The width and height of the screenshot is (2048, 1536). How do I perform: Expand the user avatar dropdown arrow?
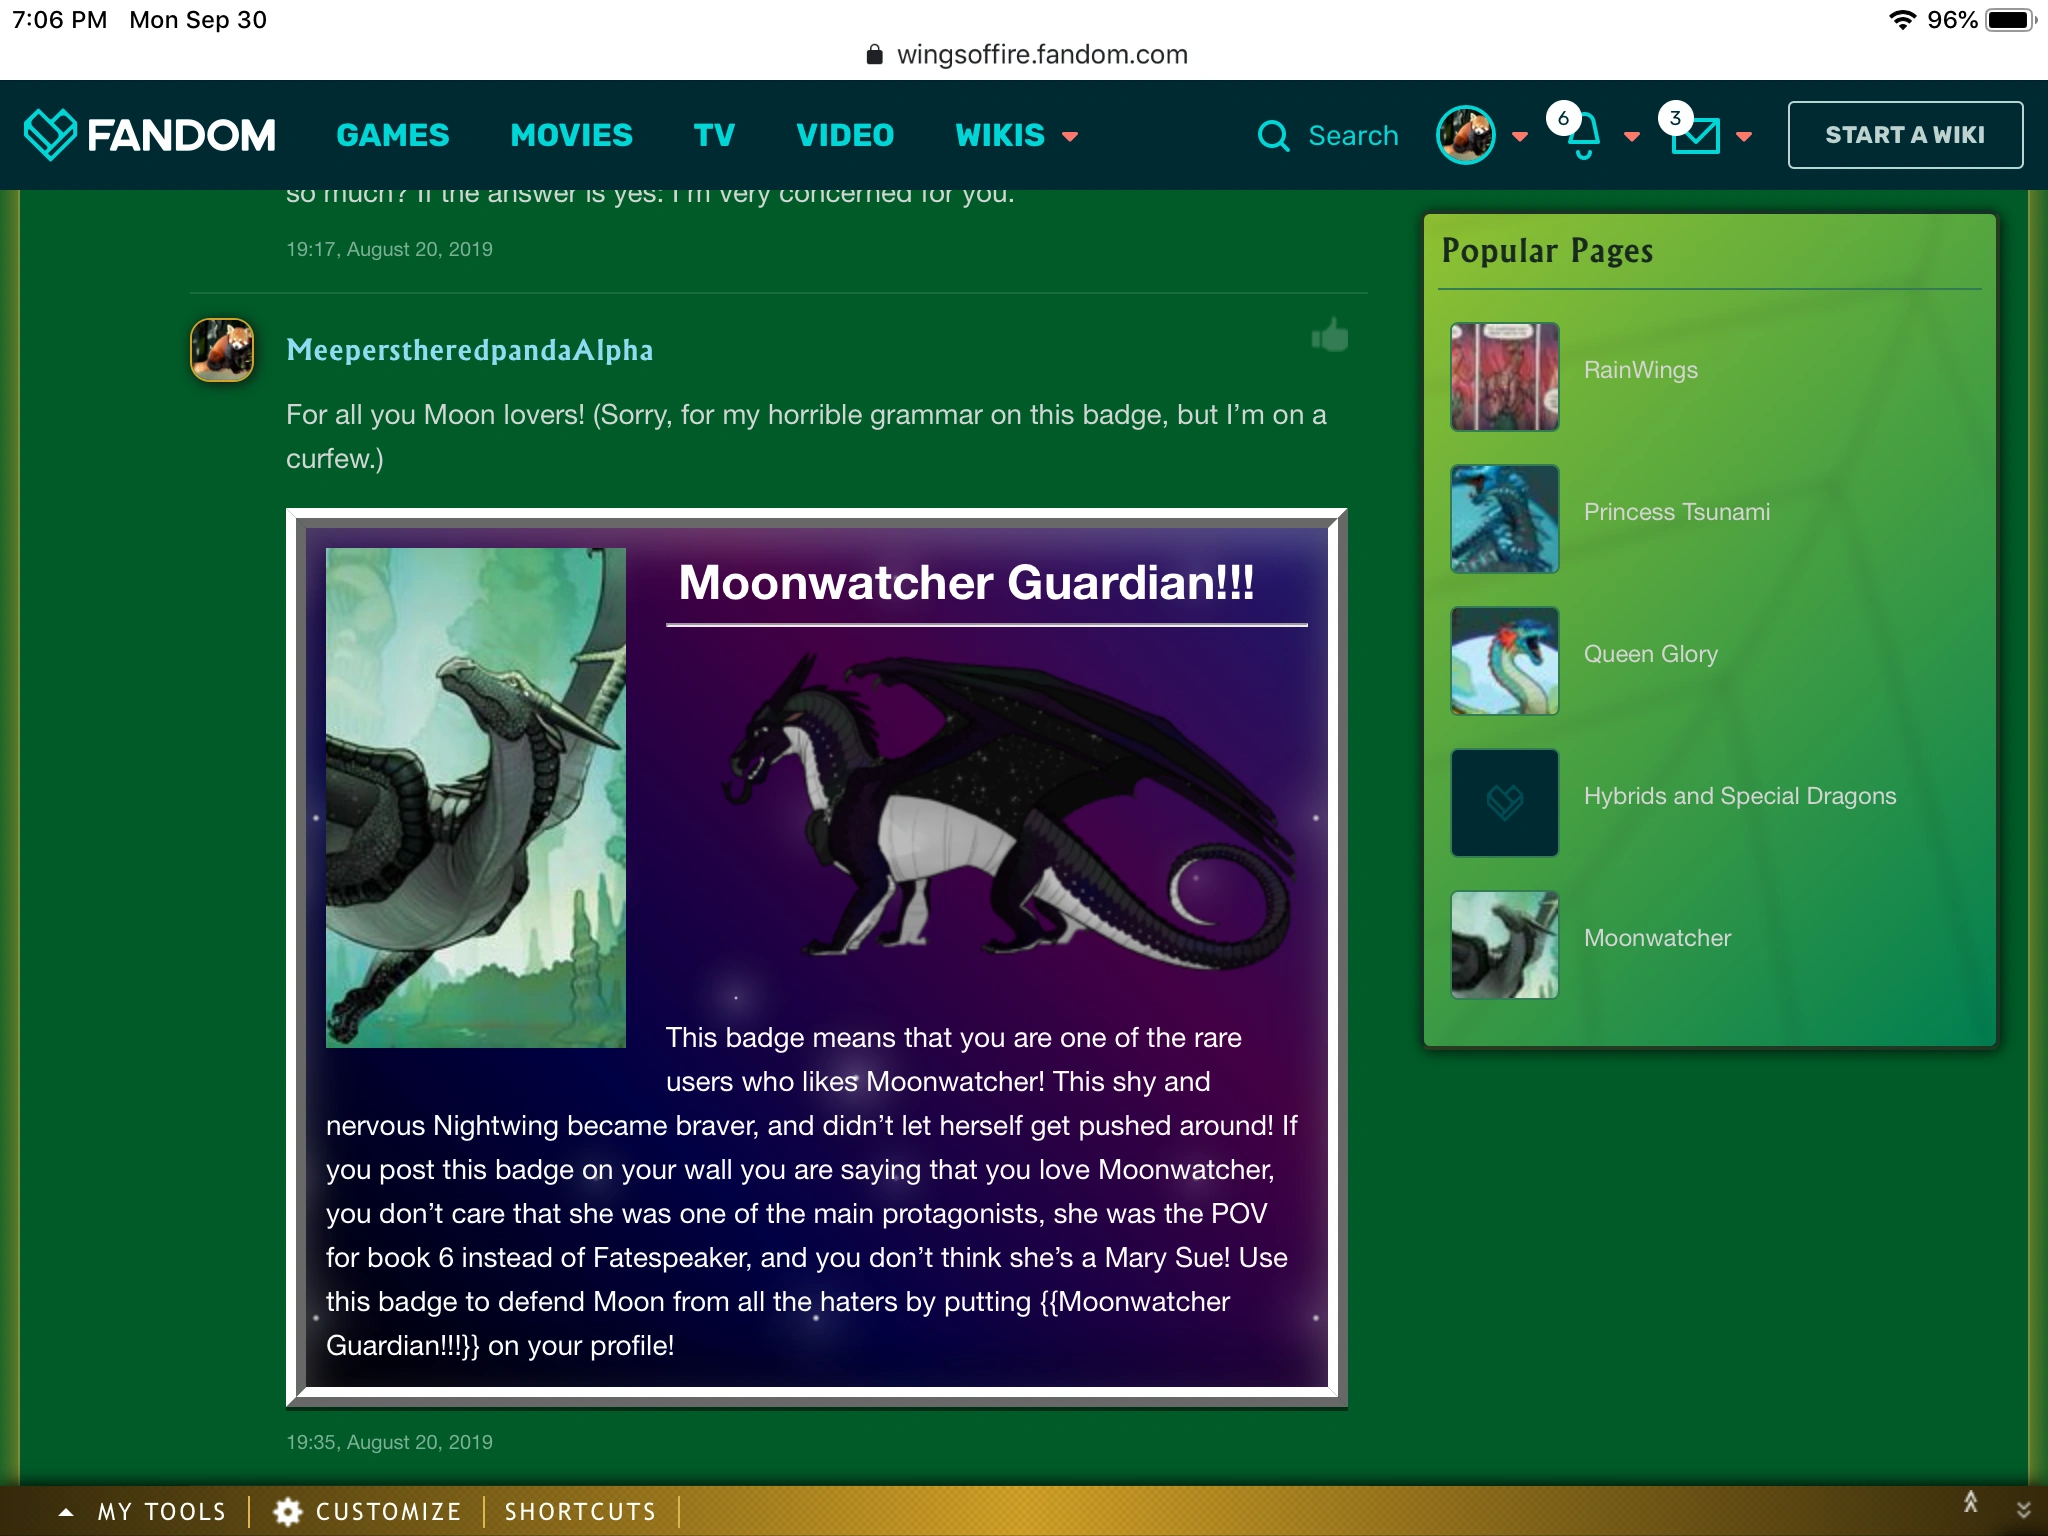tap(1520, 137)
